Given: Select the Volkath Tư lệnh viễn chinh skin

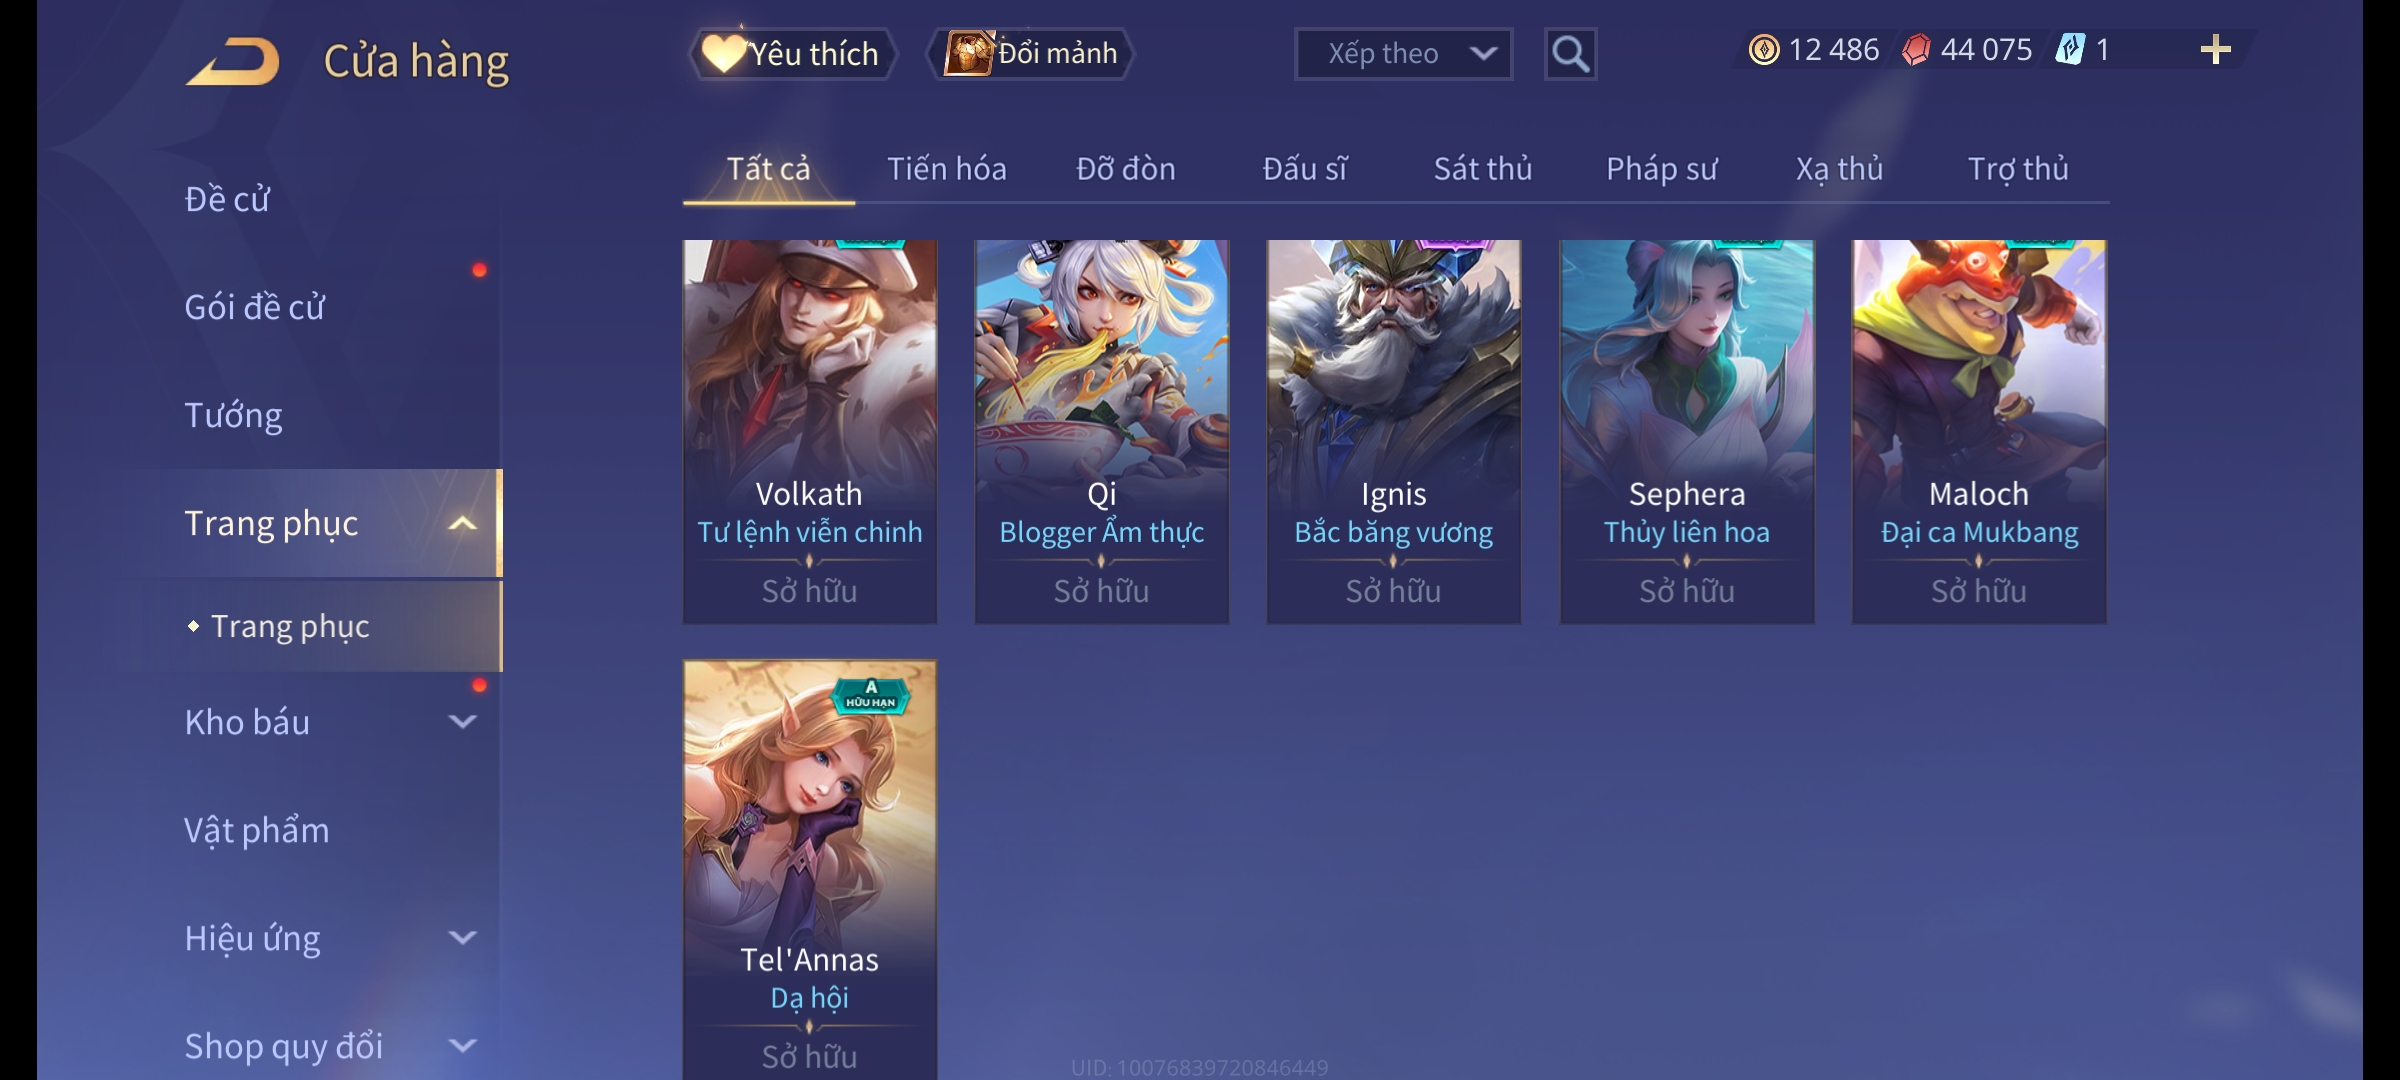Looking at the screenshot, I should pos(810,432).
